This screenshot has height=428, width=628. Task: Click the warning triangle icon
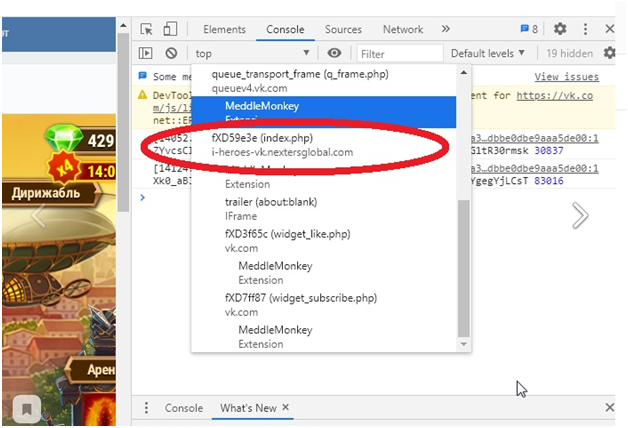pyautogui.click(x=142, y=95)
